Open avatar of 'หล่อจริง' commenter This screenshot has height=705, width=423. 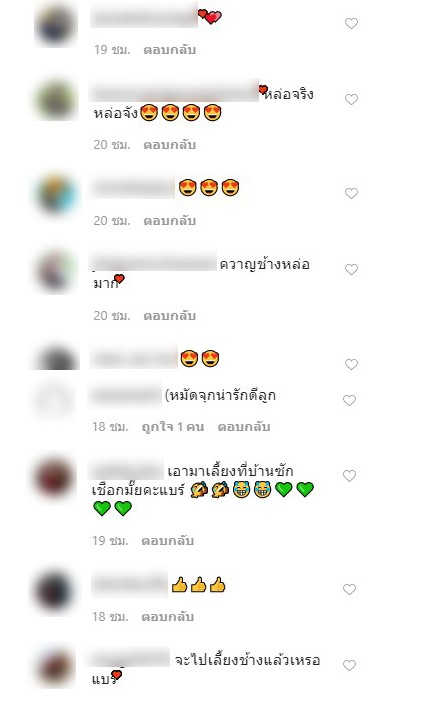[56, 100]
